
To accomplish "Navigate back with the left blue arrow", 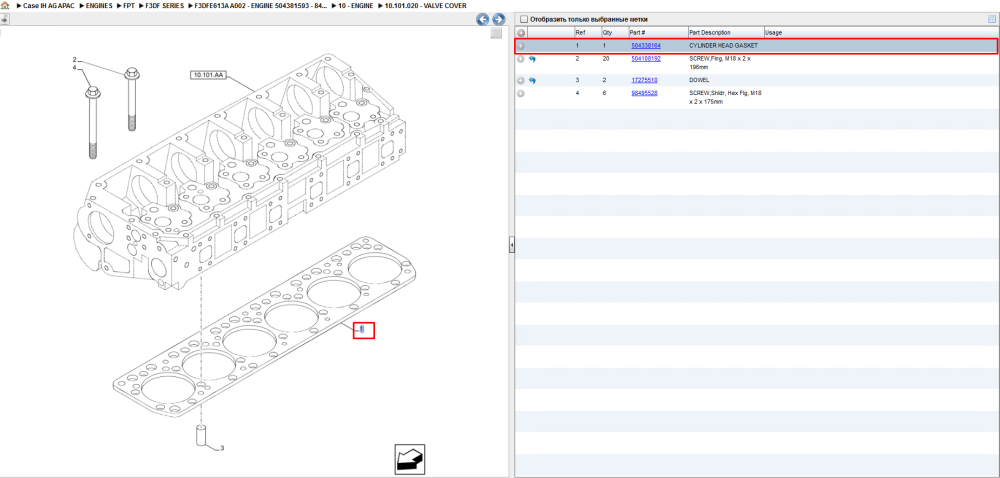I will pos(483,20).
